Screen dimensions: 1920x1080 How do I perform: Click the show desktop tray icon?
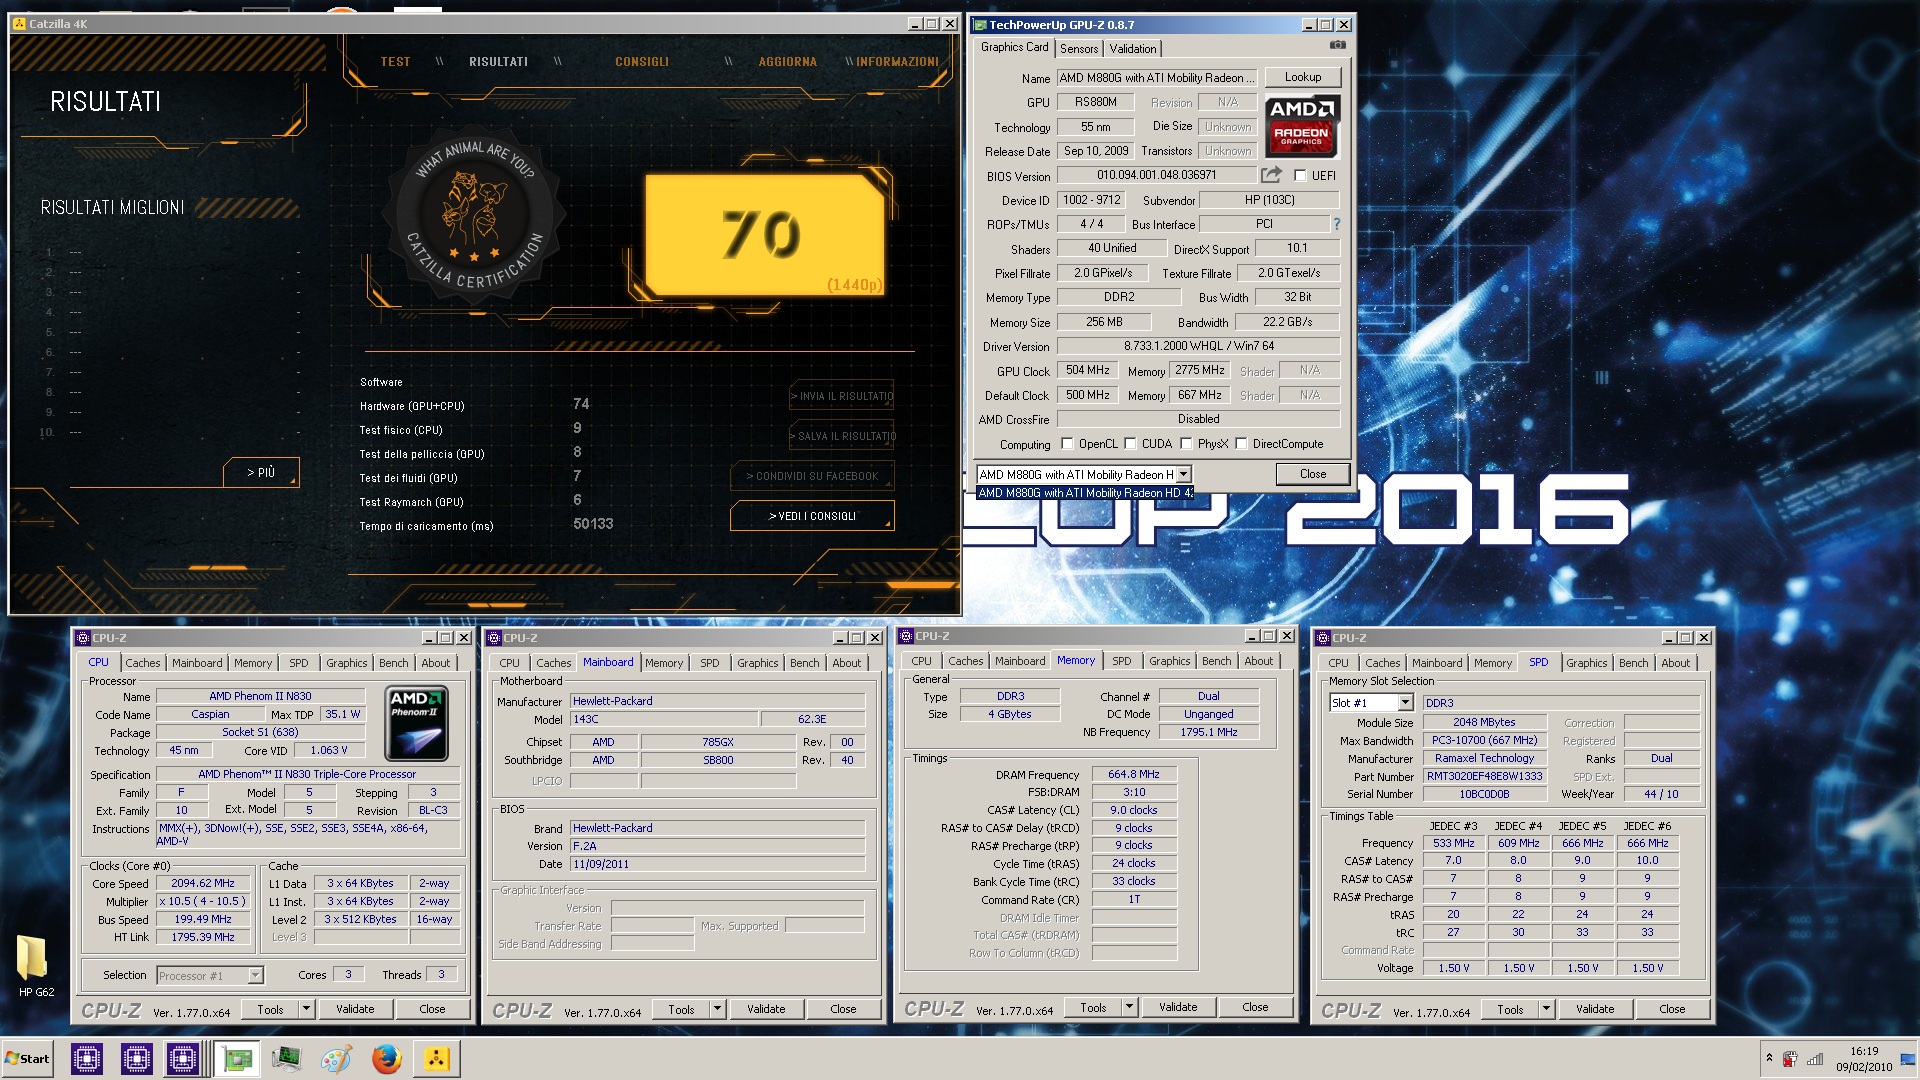[1909, 1058]
